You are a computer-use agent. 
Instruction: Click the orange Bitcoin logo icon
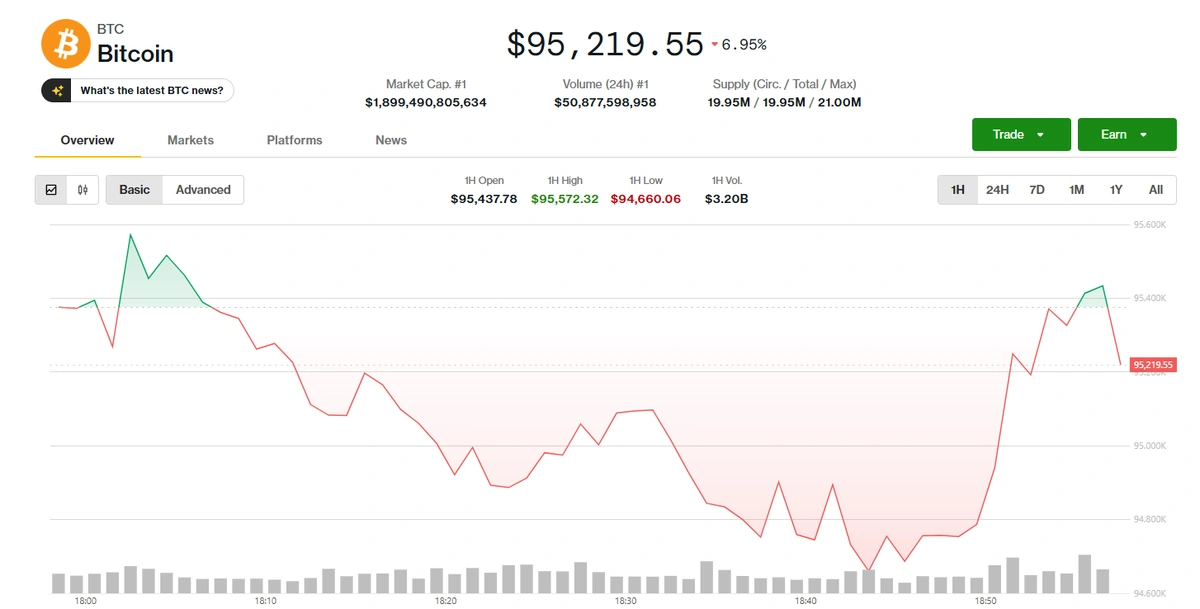point(65,44)
